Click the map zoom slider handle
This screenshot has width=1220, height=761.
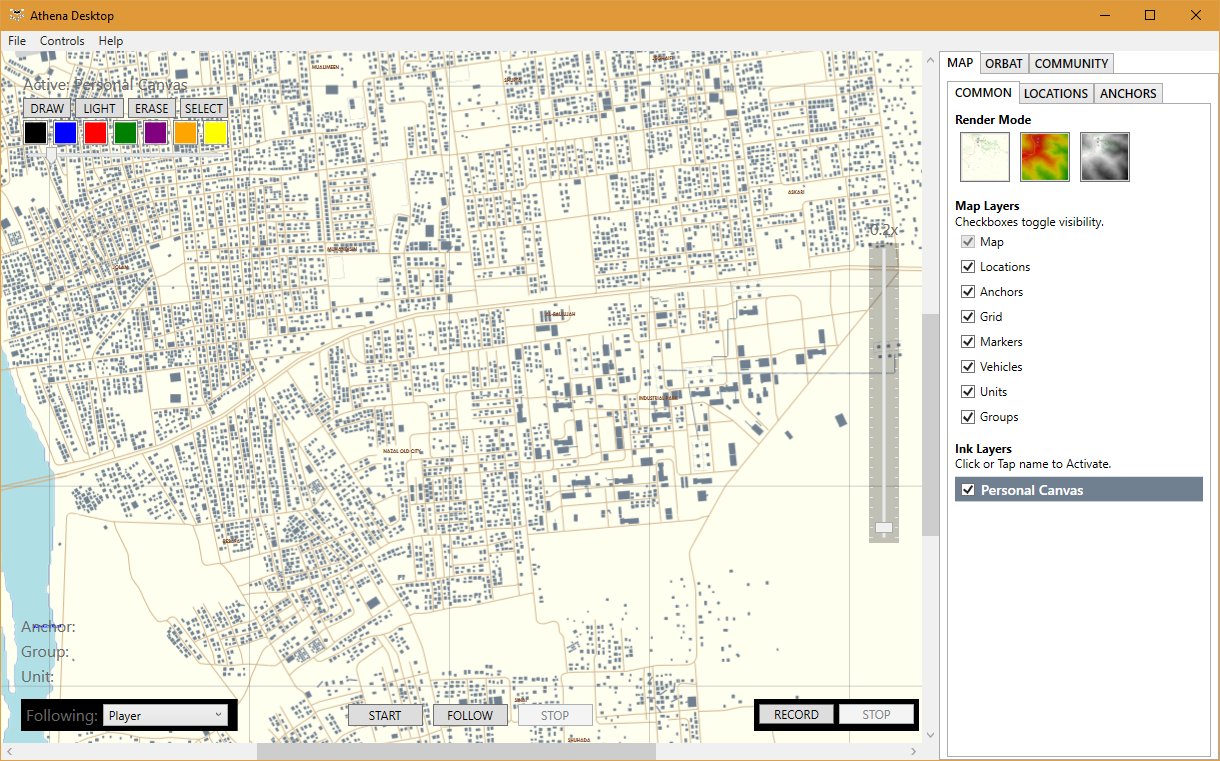point(884,527)
